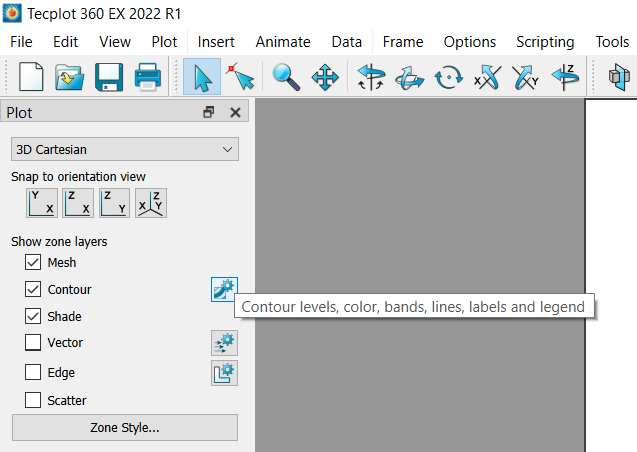Select the Y-axis rotate tool
Viewport: 637px width, 452px height.
[526, 77]
